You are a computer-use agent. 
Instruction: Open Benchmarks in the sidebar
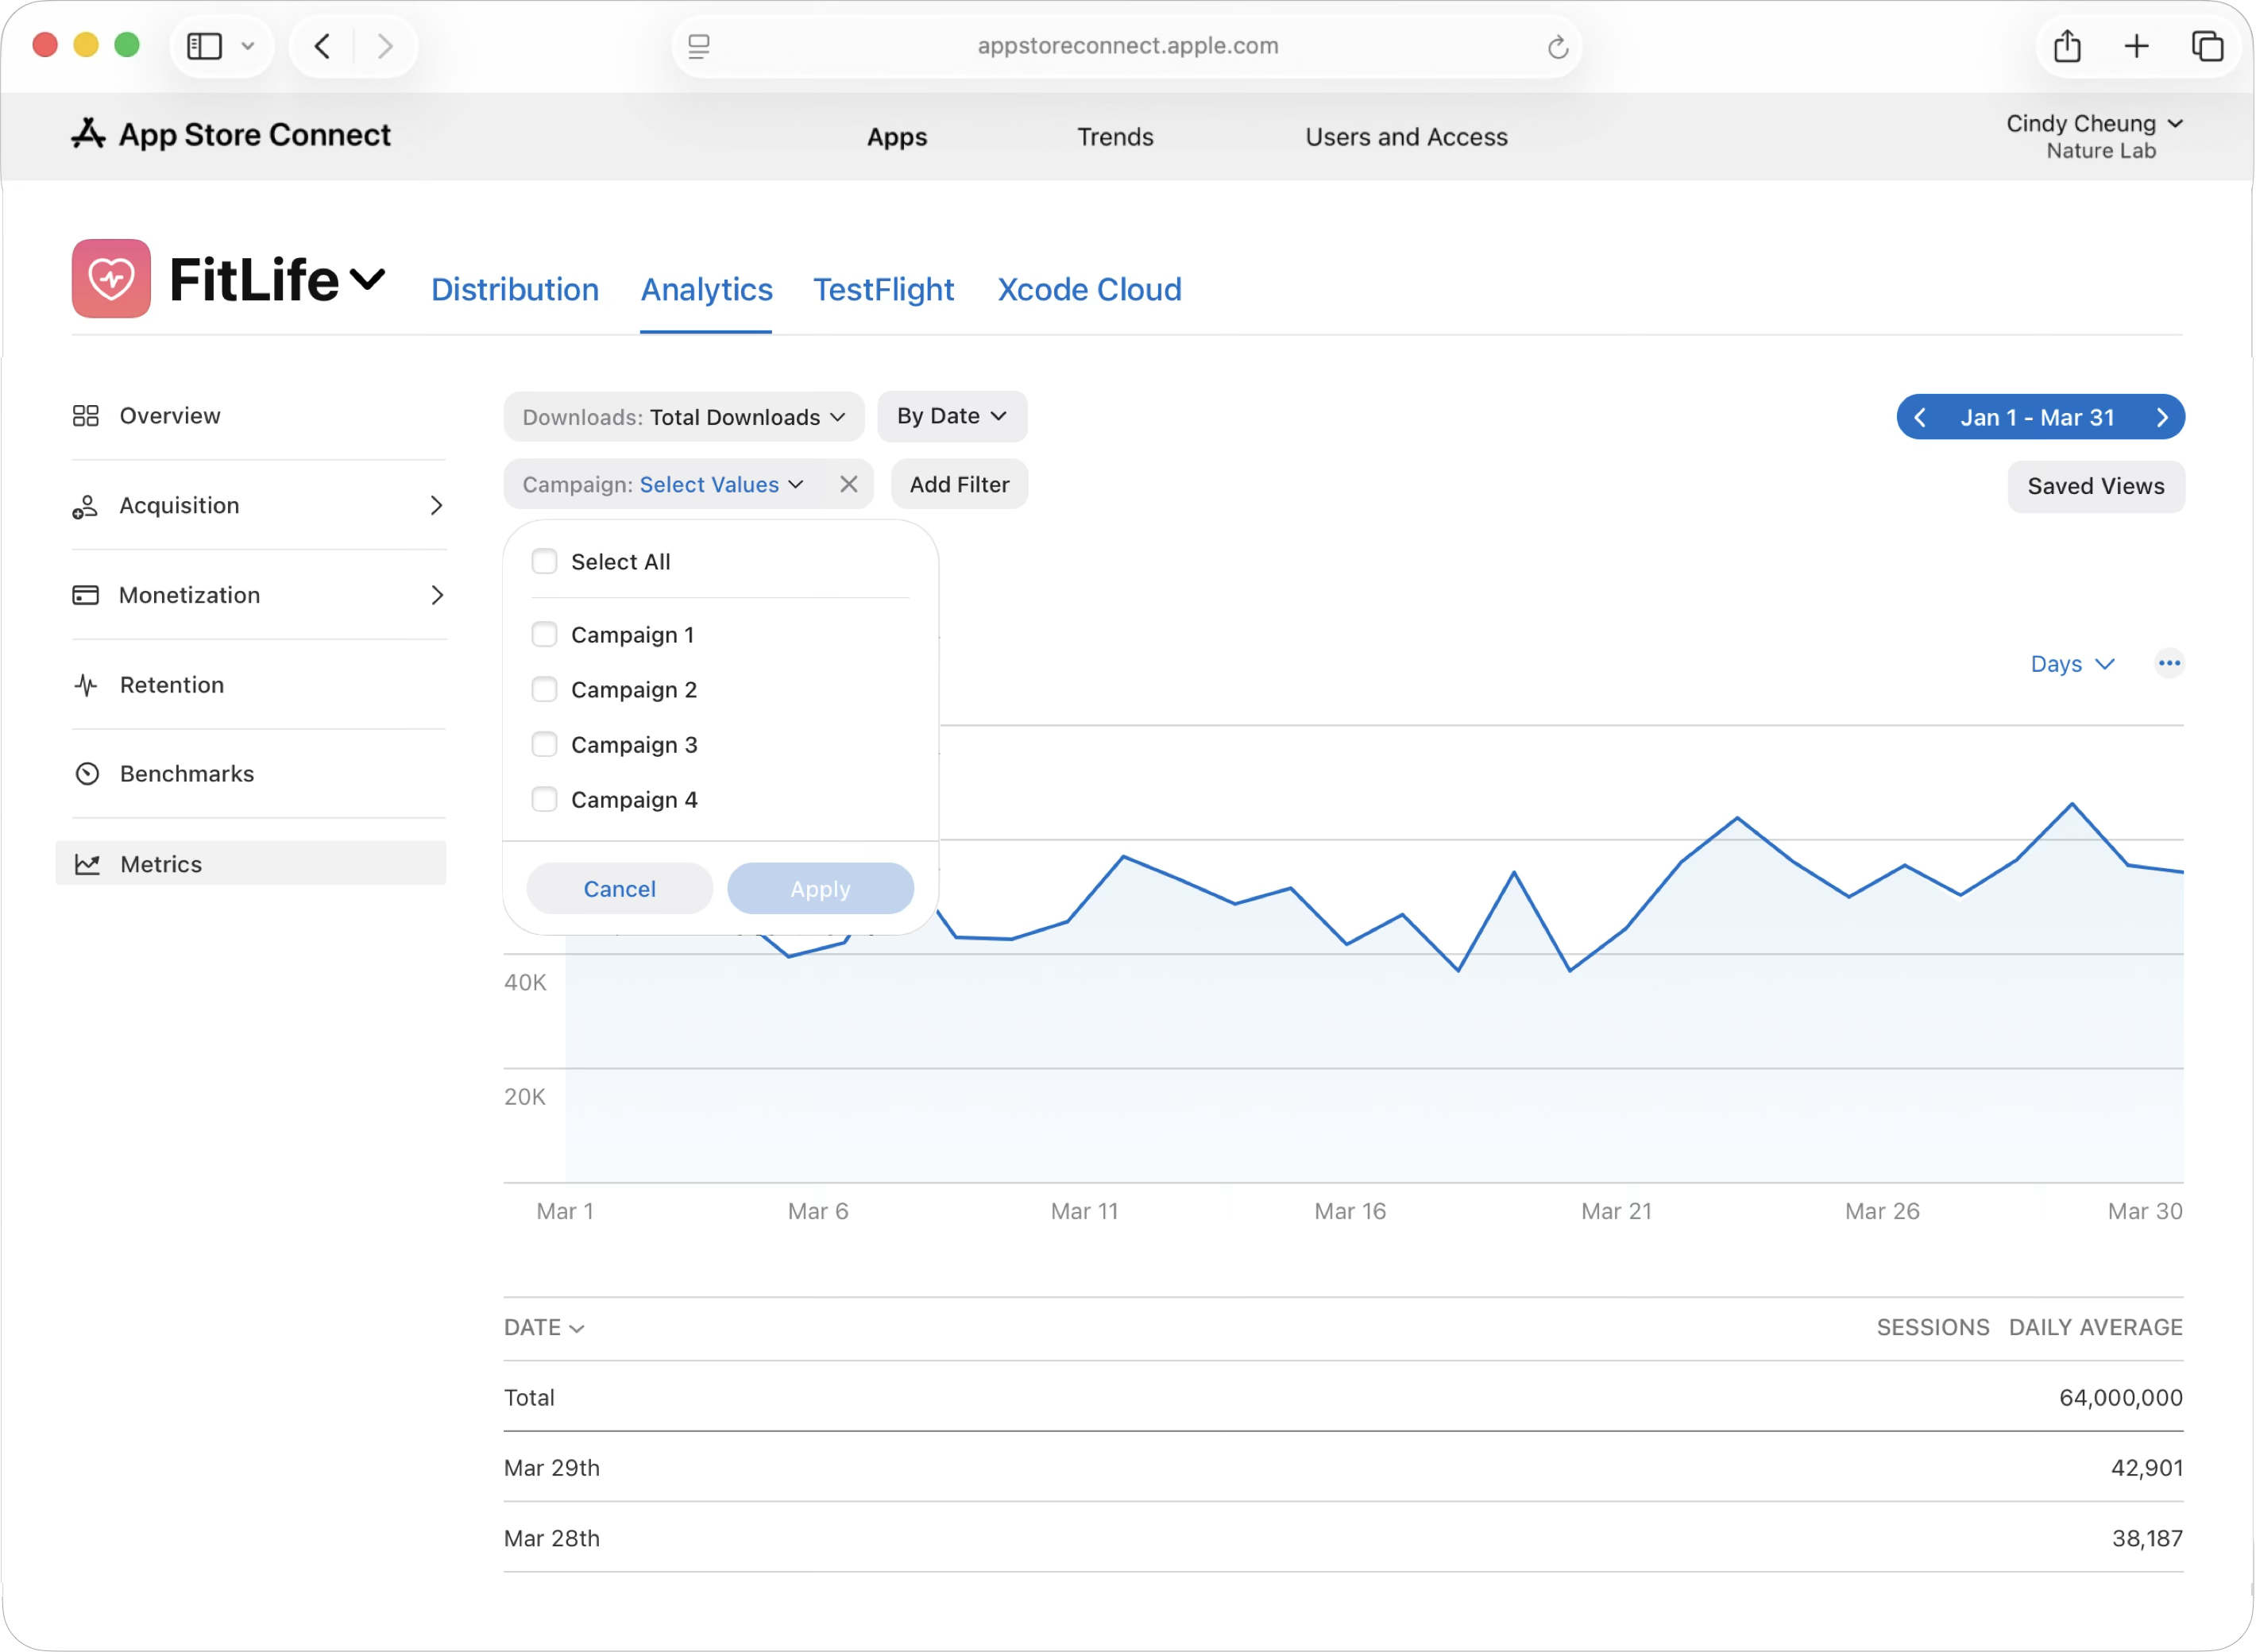pos(186,774)
